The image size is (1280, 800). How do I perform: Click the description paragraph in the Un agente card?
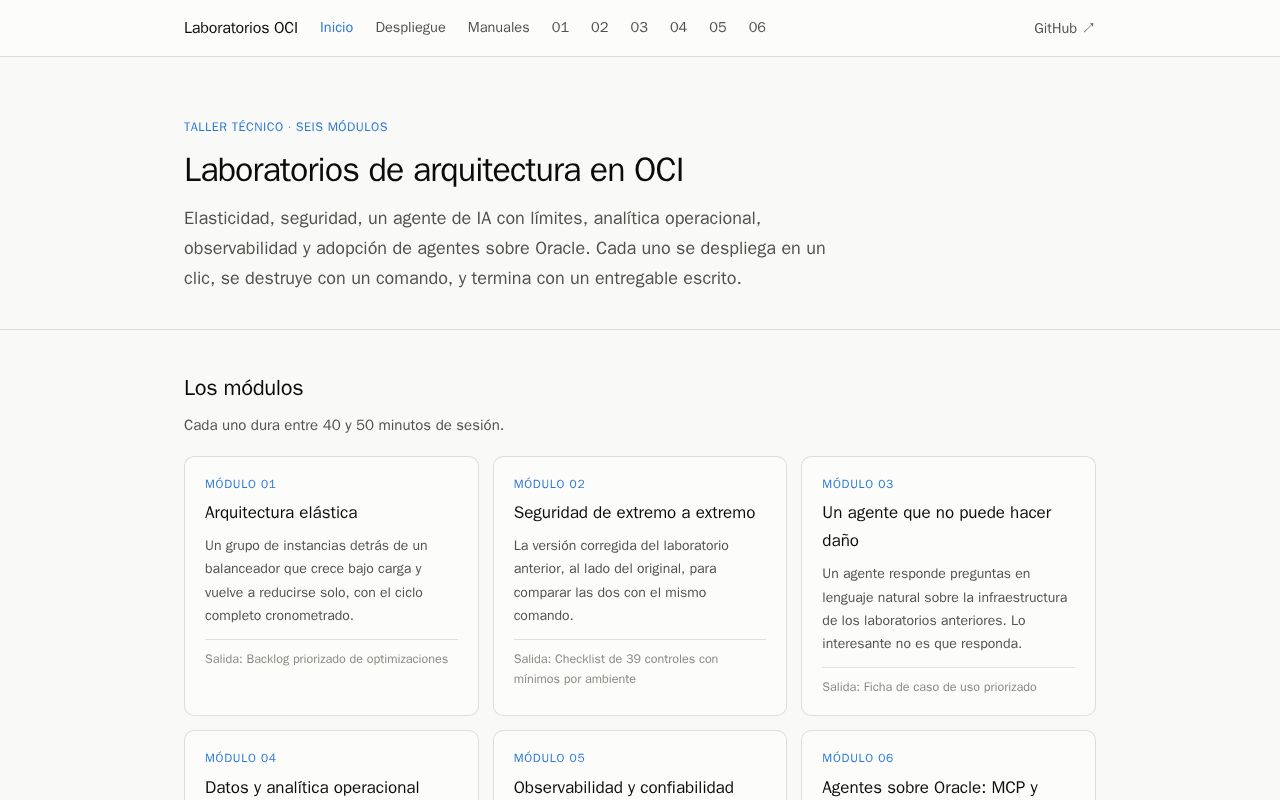point(945,608)
